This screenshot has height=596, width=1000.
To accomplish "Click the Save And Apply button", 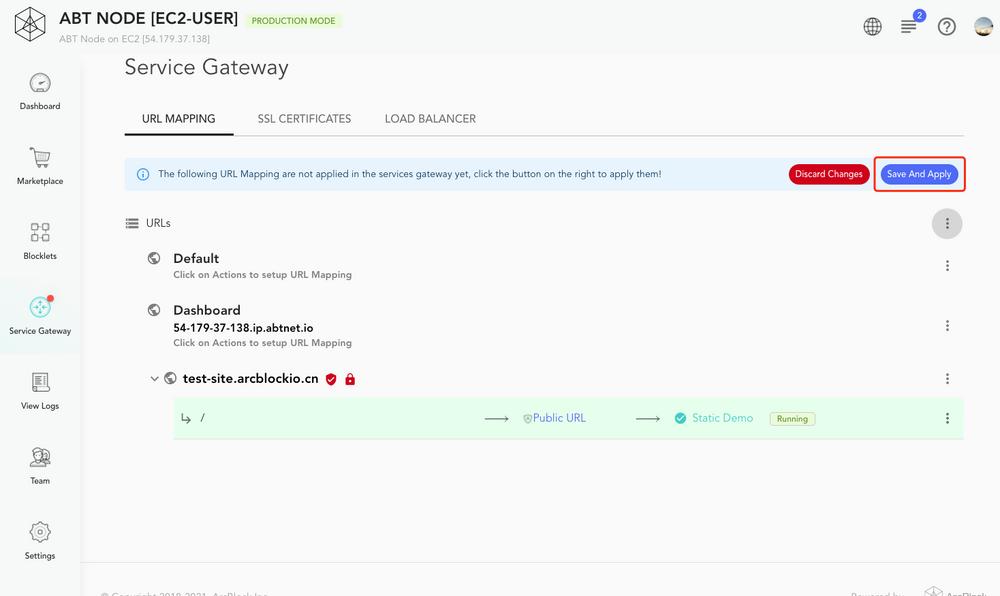I will point(919,174).
